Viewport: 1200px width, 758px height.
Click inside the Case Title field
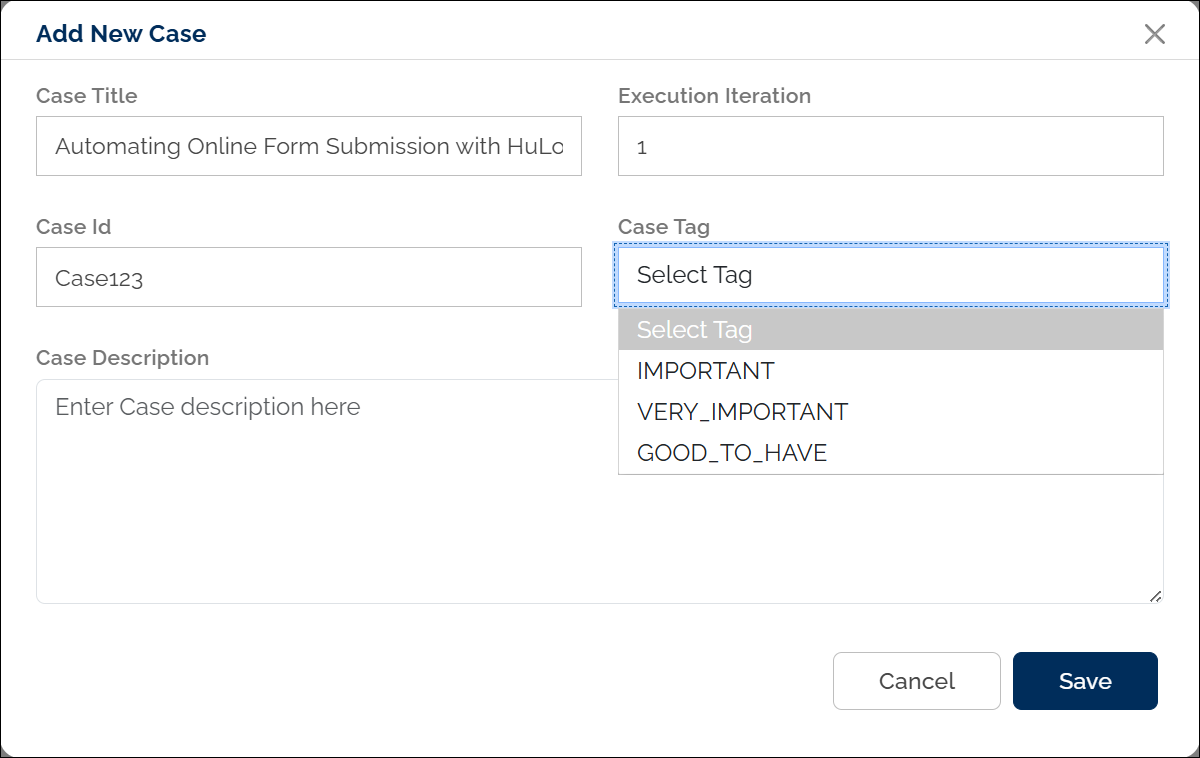coord(308,145)
